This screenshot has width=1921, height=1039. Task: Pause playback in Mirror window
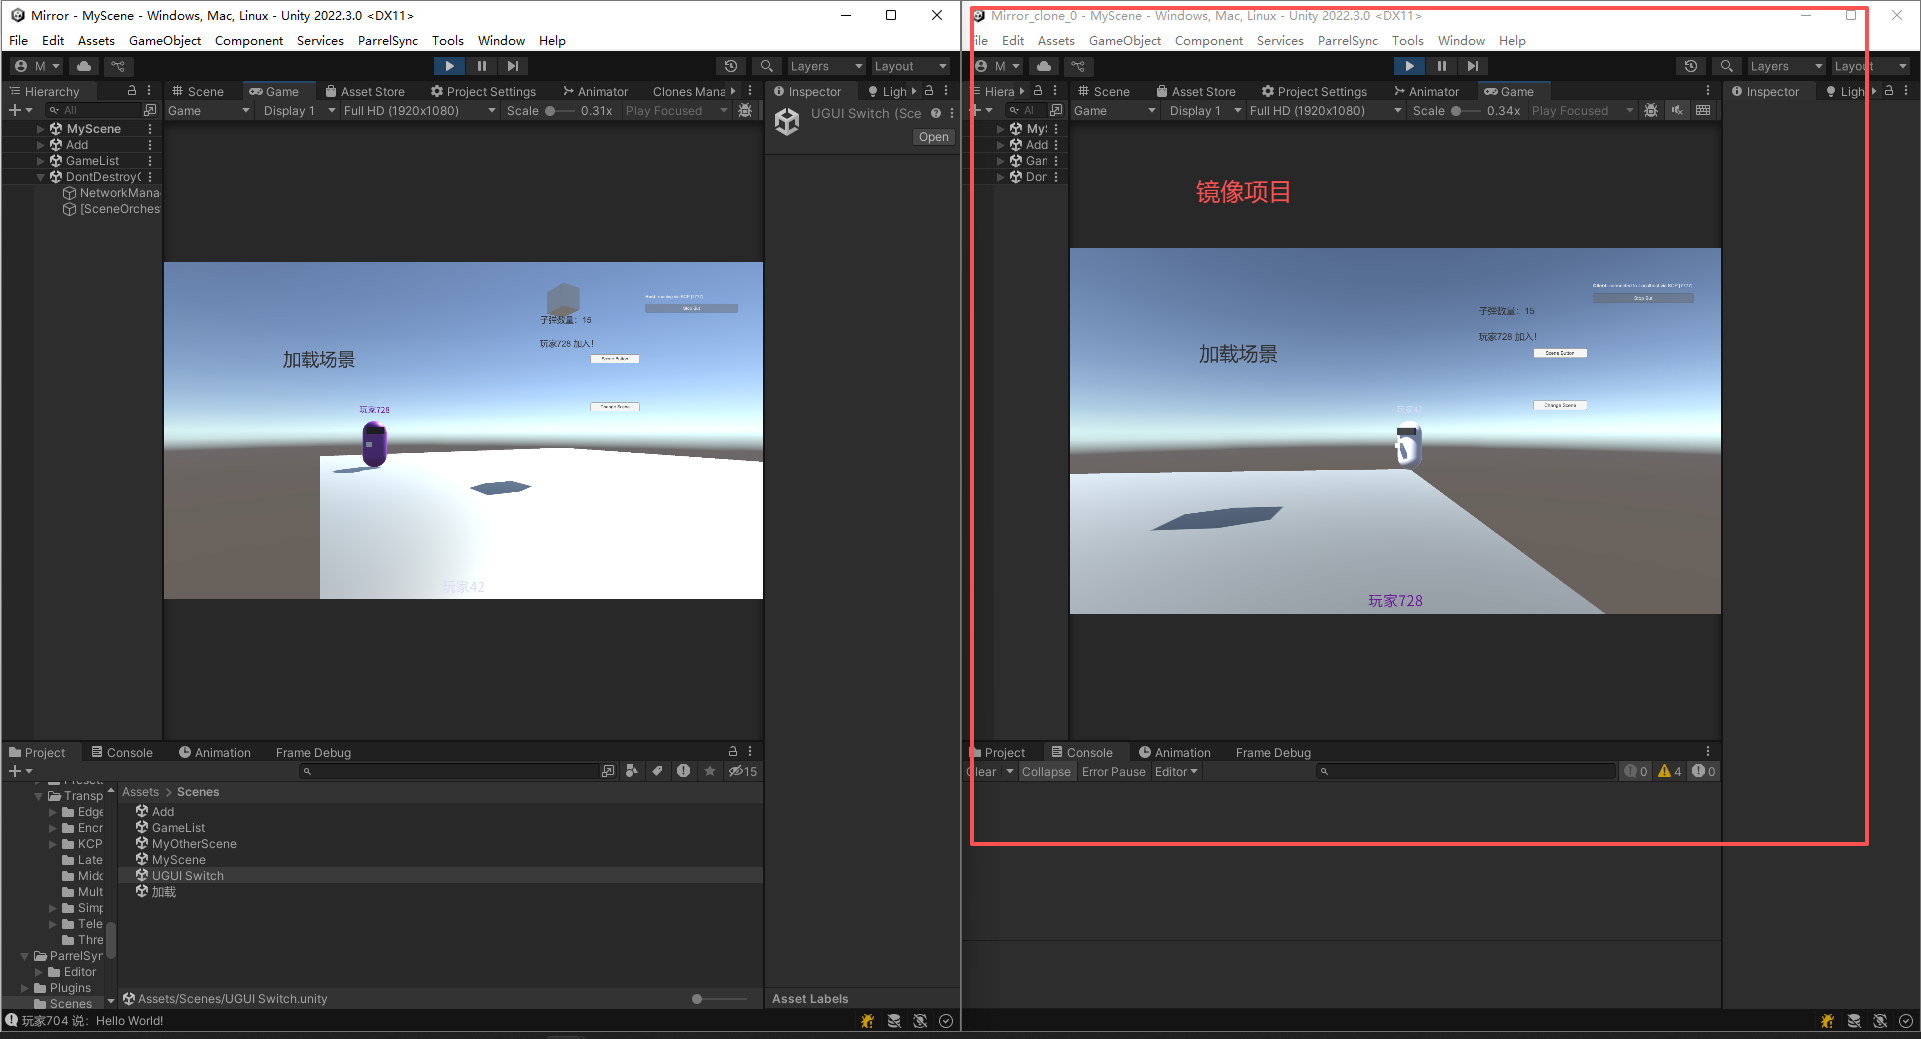tap(481, 66)
